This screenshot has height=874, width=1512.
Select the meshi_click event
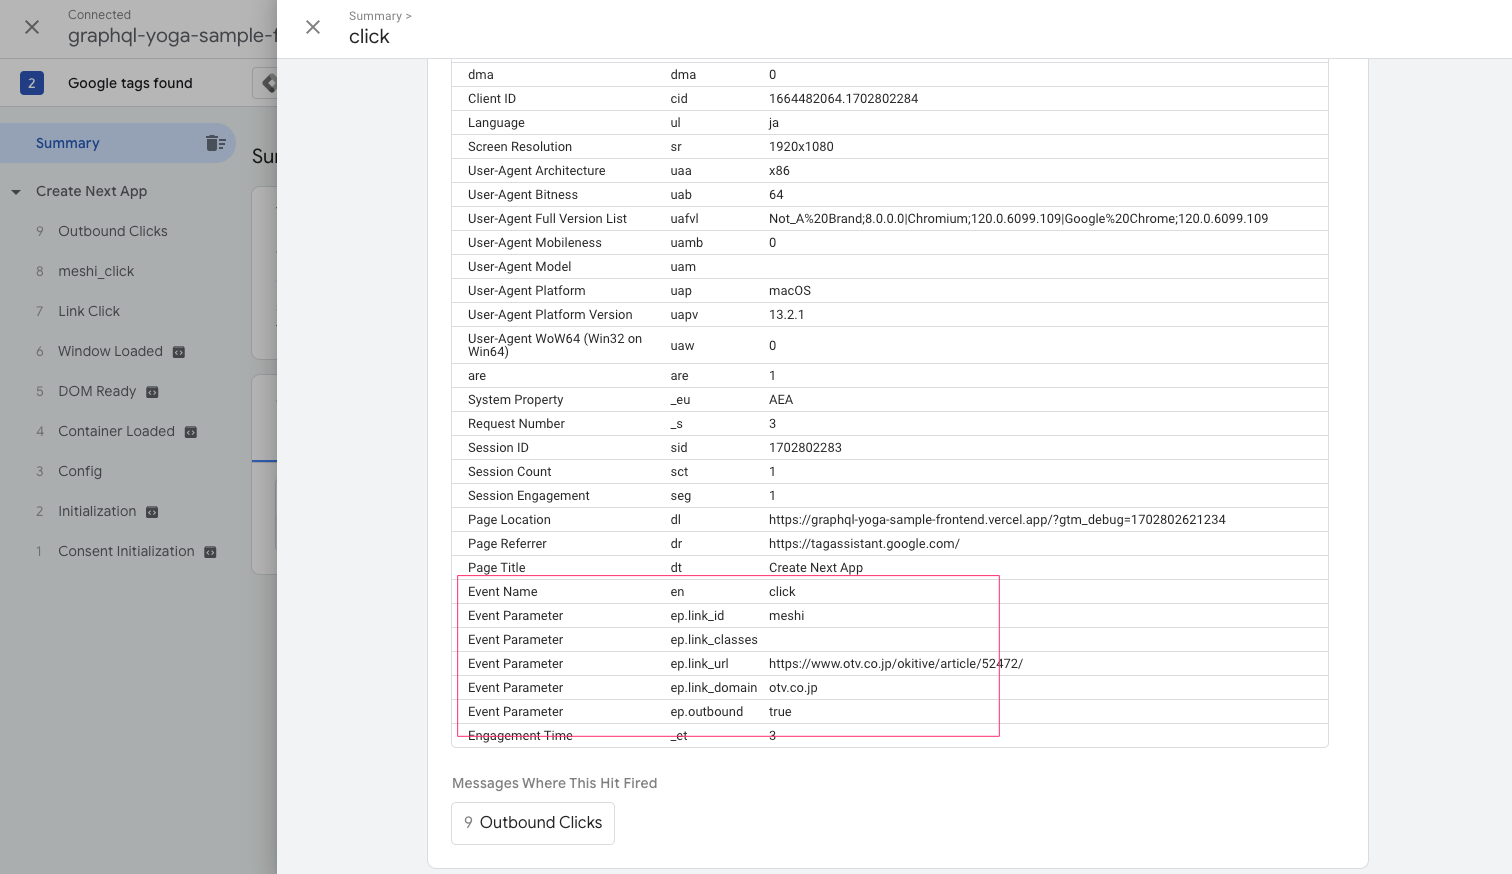95,271
